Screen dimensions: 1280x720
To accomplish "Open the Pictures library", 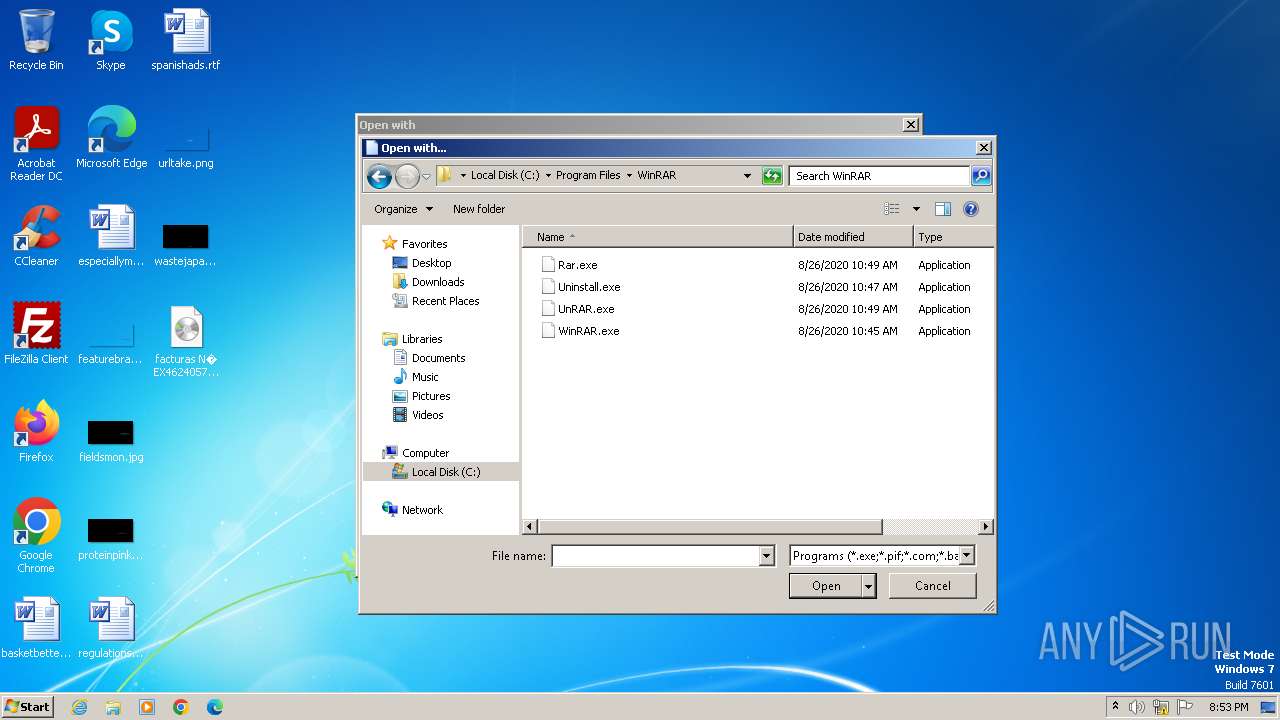I will [431, 396].
